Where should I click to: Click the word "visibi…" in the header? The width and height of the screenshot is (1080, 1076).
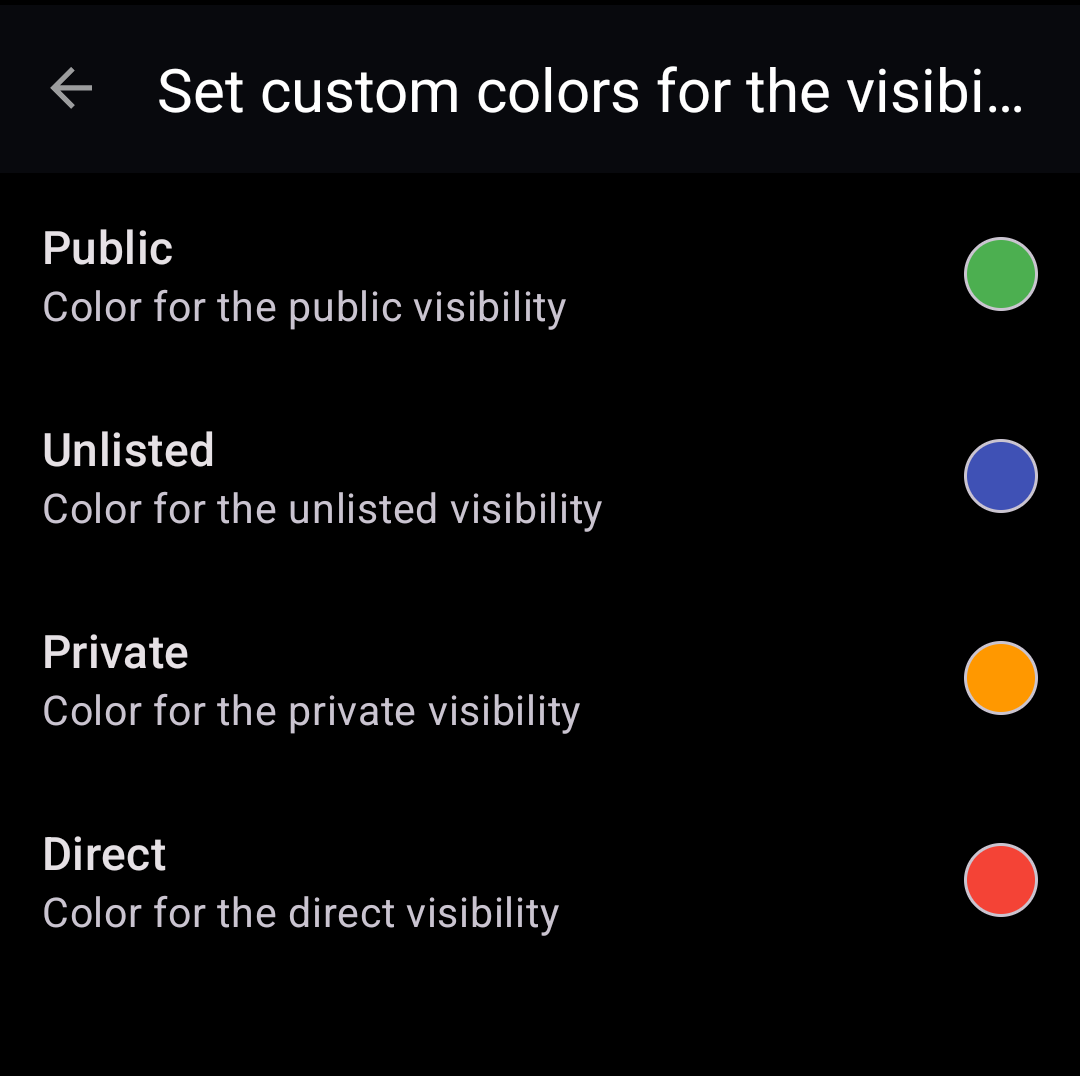tap(935, 92)
